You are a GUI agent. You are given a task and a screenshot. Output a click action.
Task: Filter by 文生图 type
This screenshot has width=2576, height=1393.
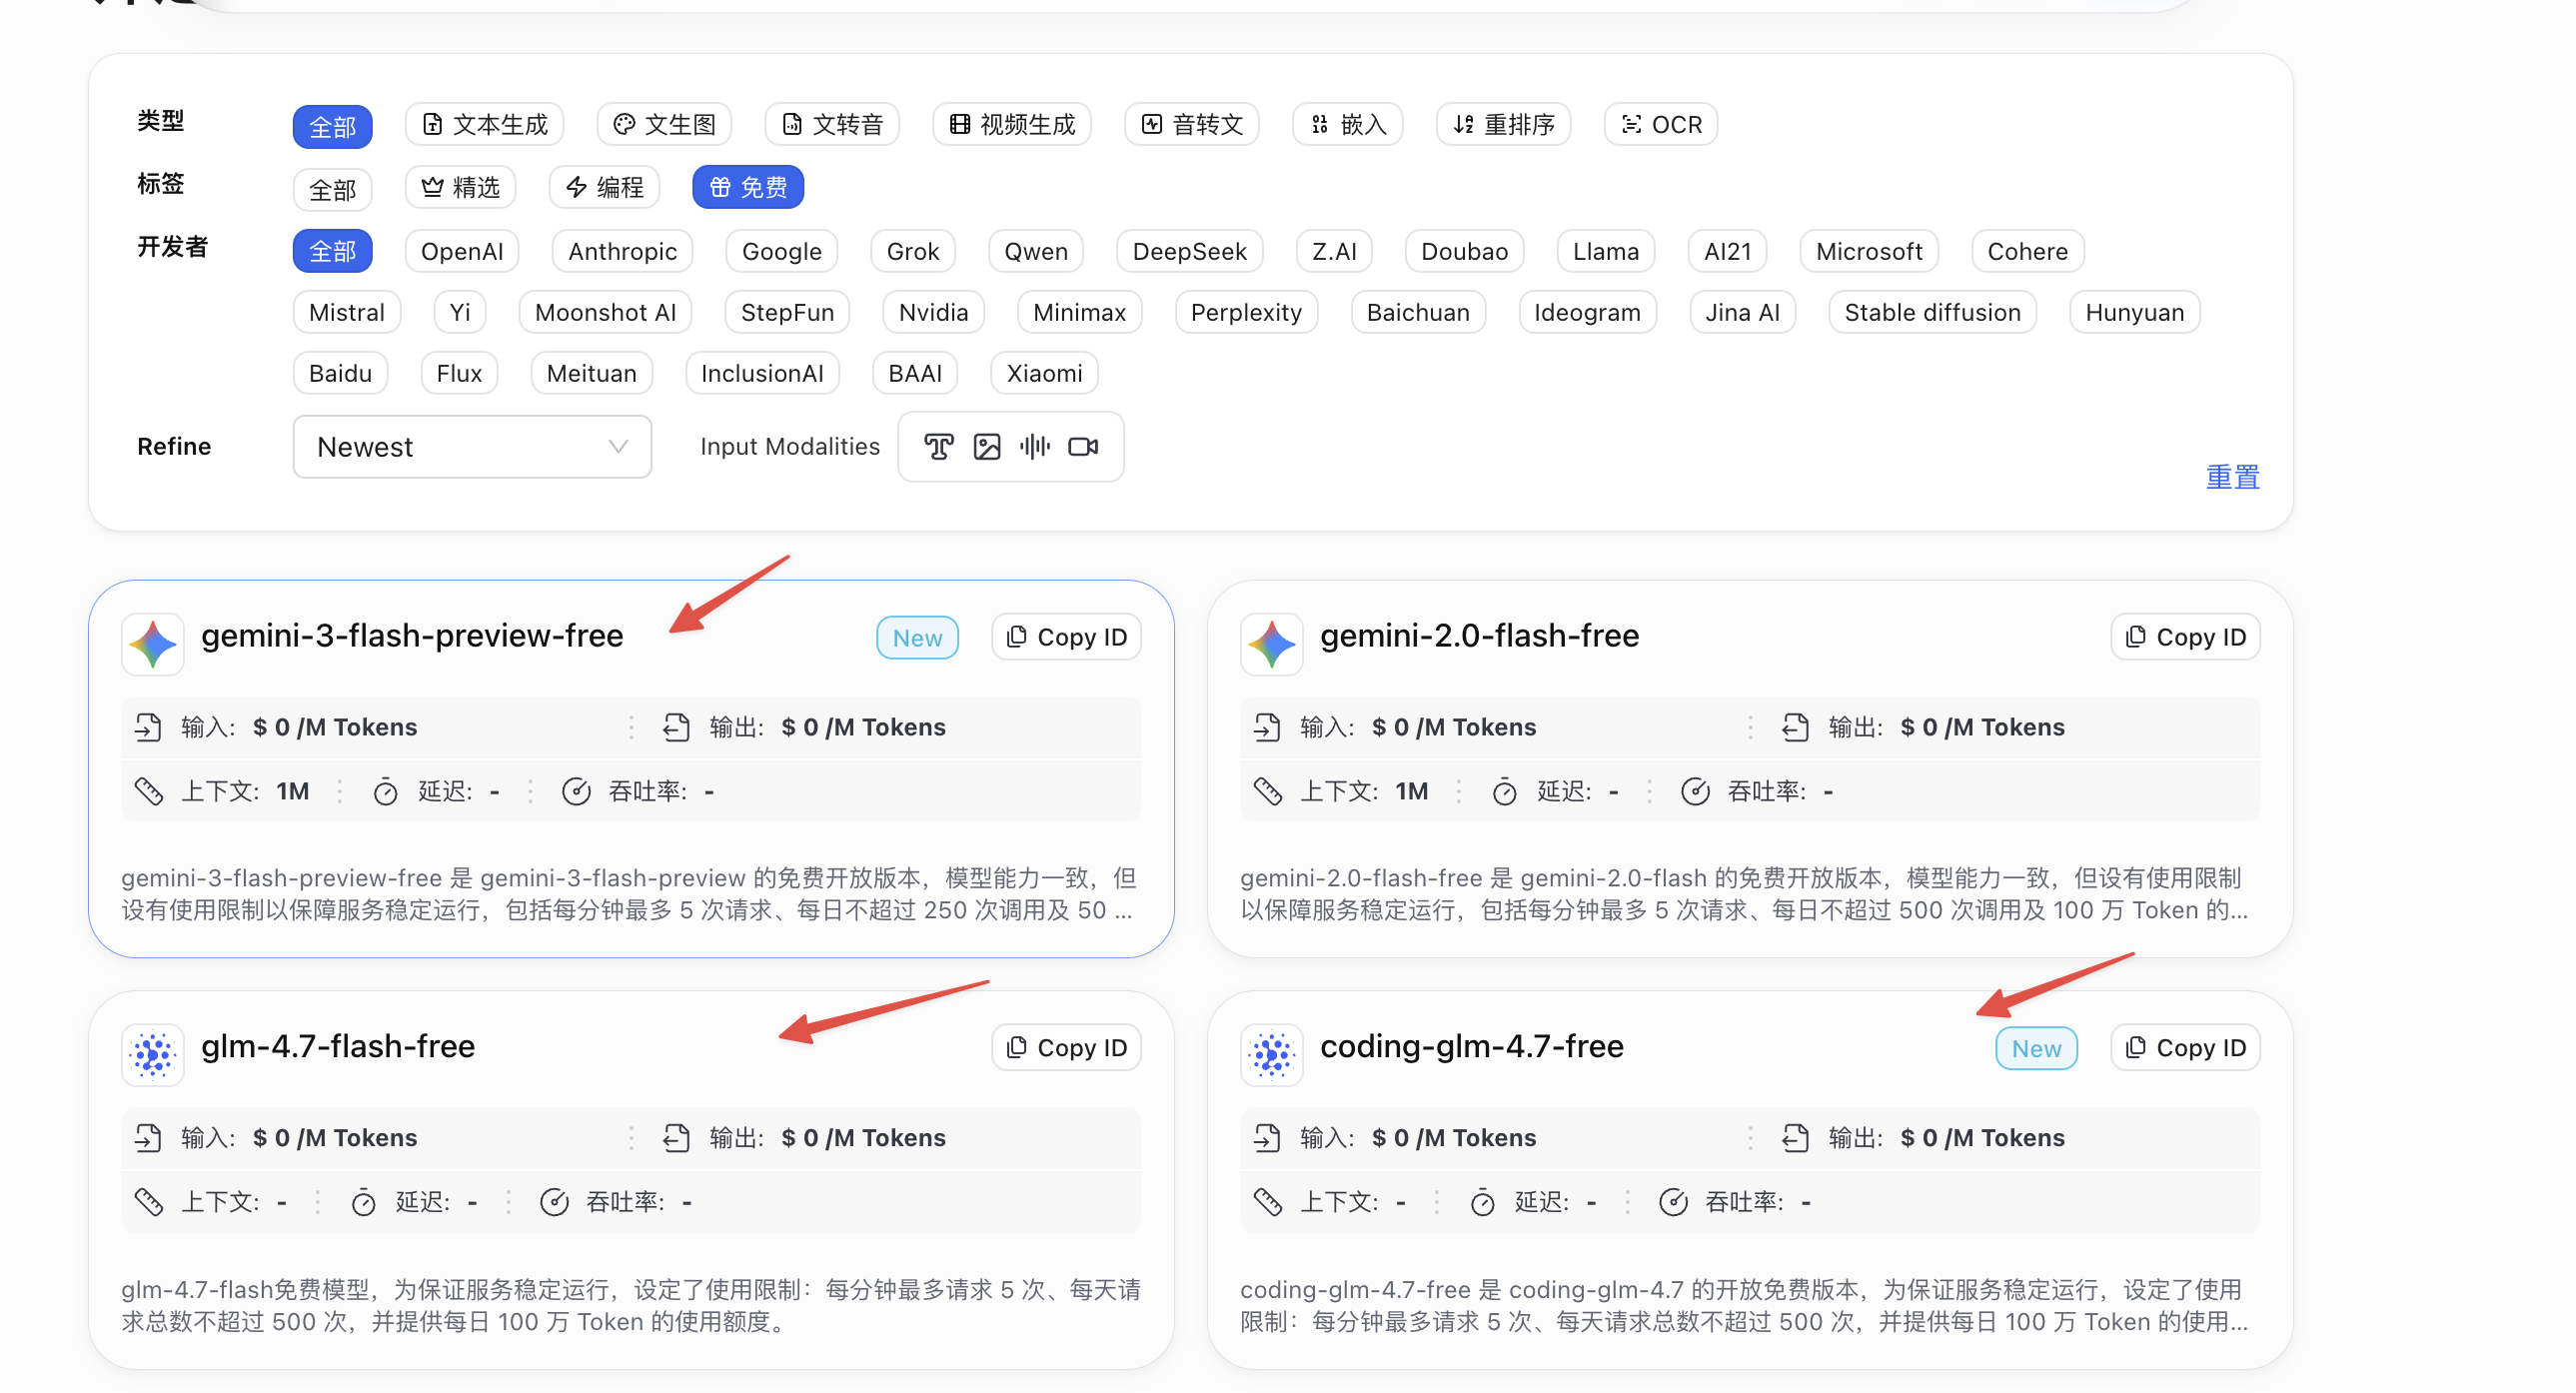tap(664, 124)
